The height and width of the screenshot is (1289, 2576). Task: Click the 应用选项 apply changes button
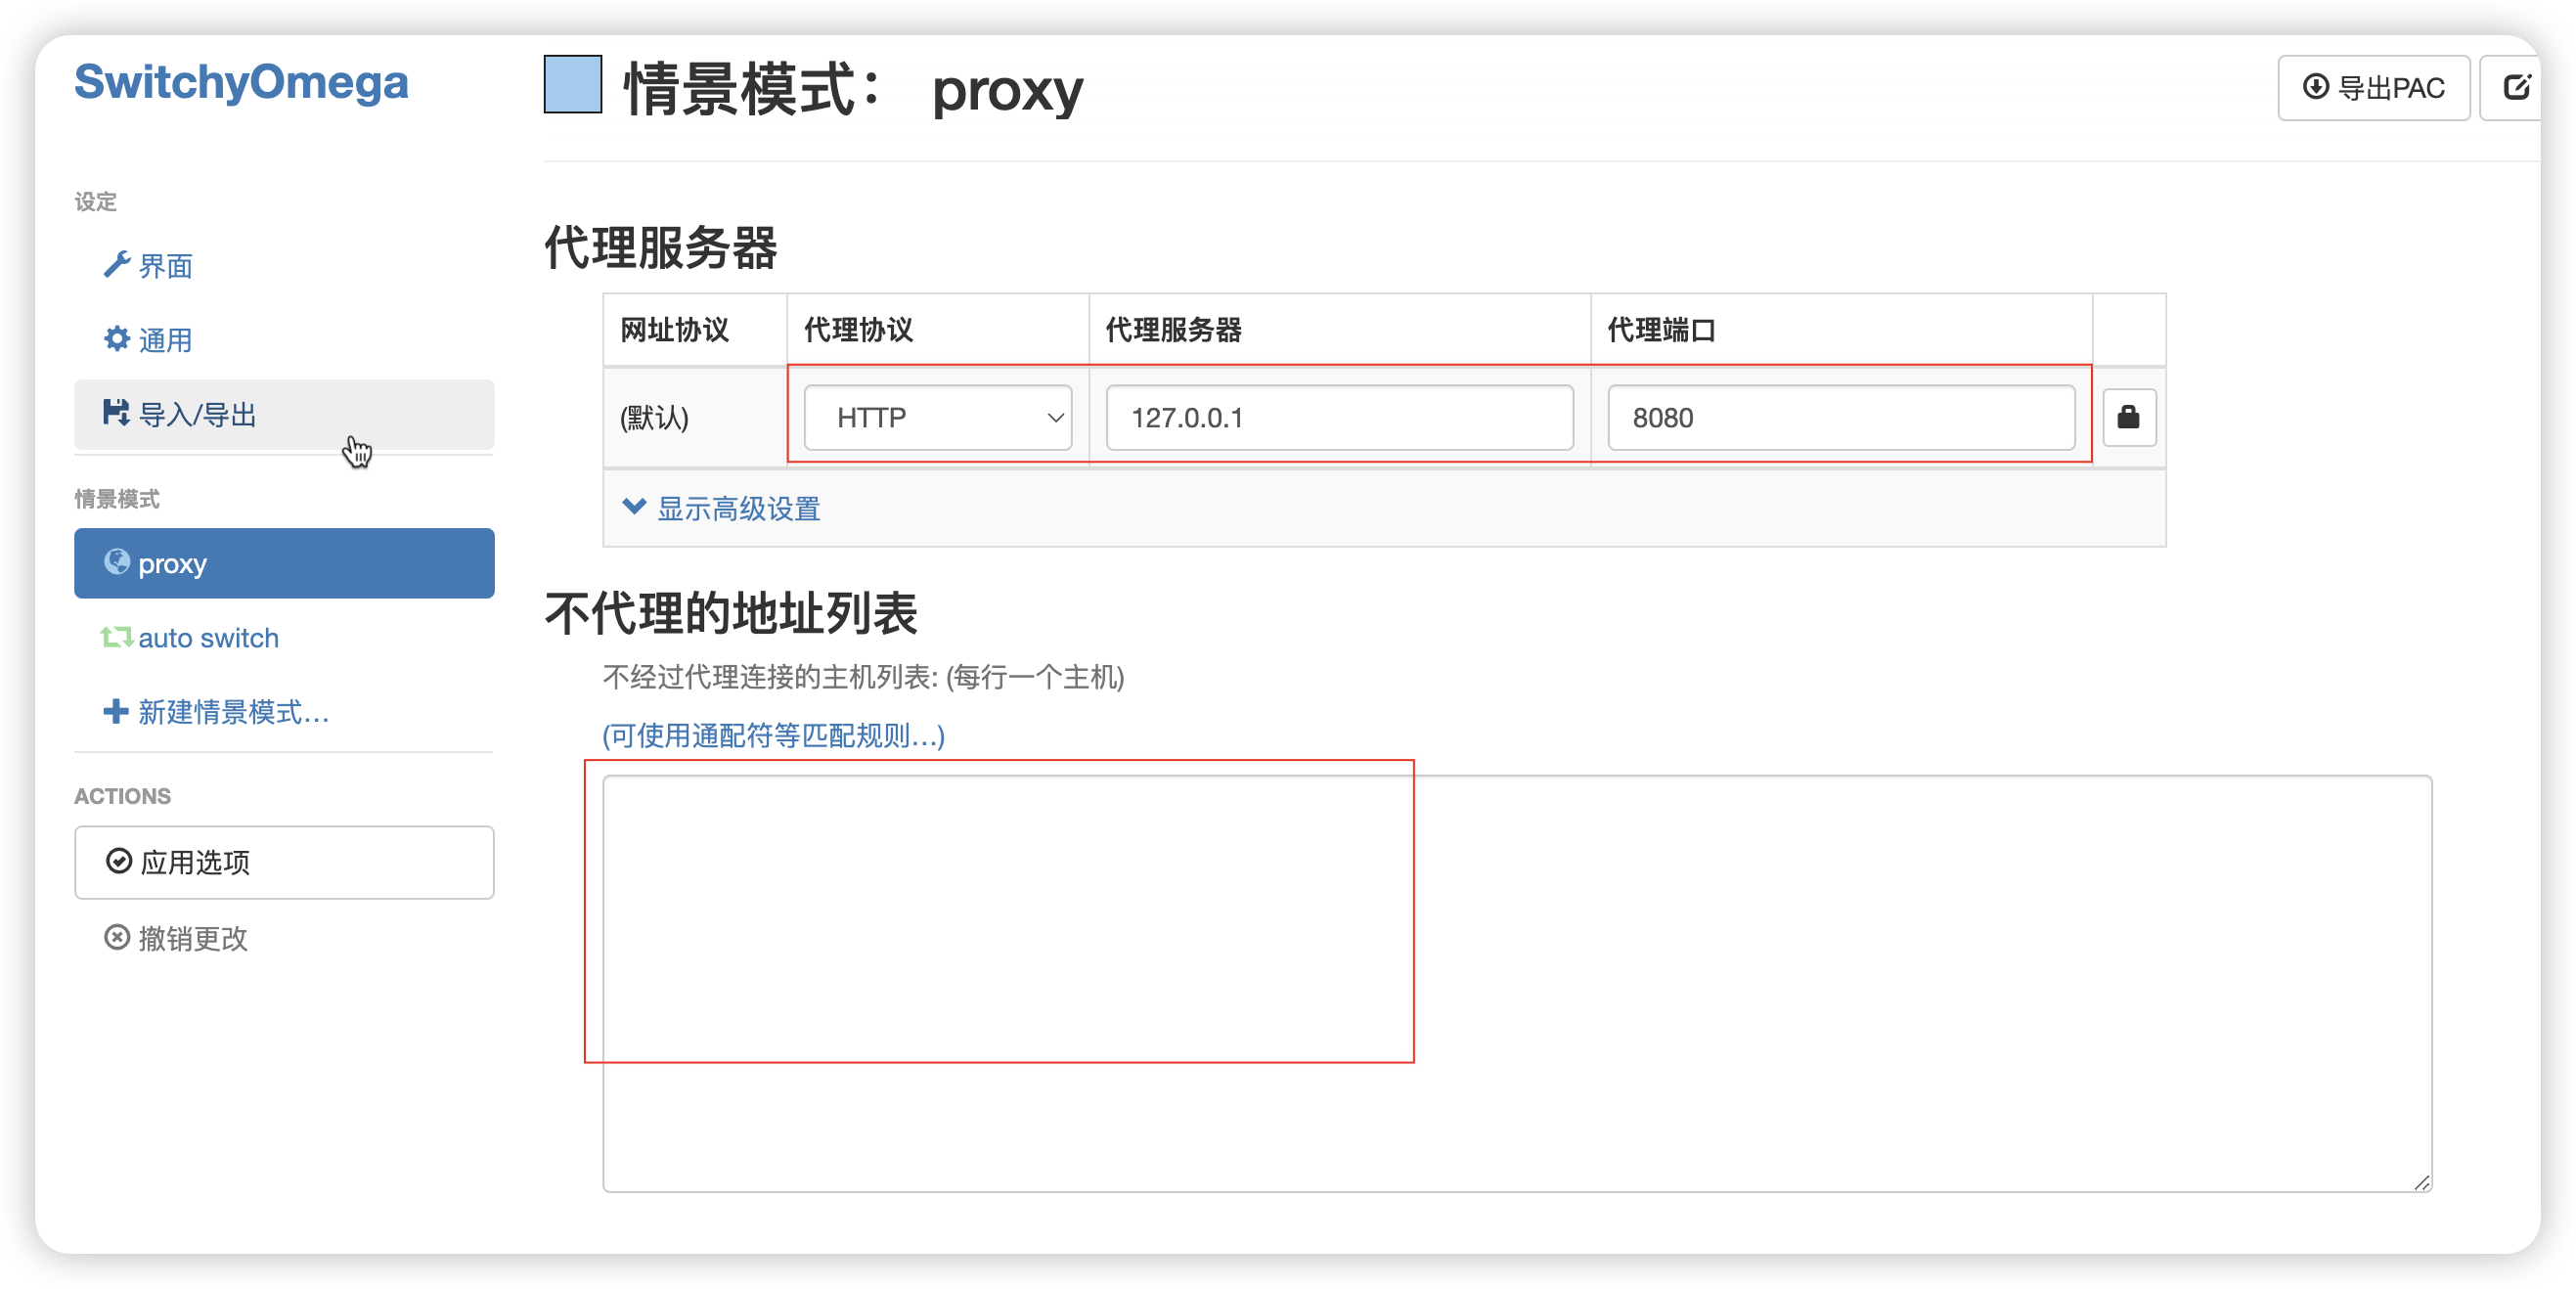coord(283,862)
